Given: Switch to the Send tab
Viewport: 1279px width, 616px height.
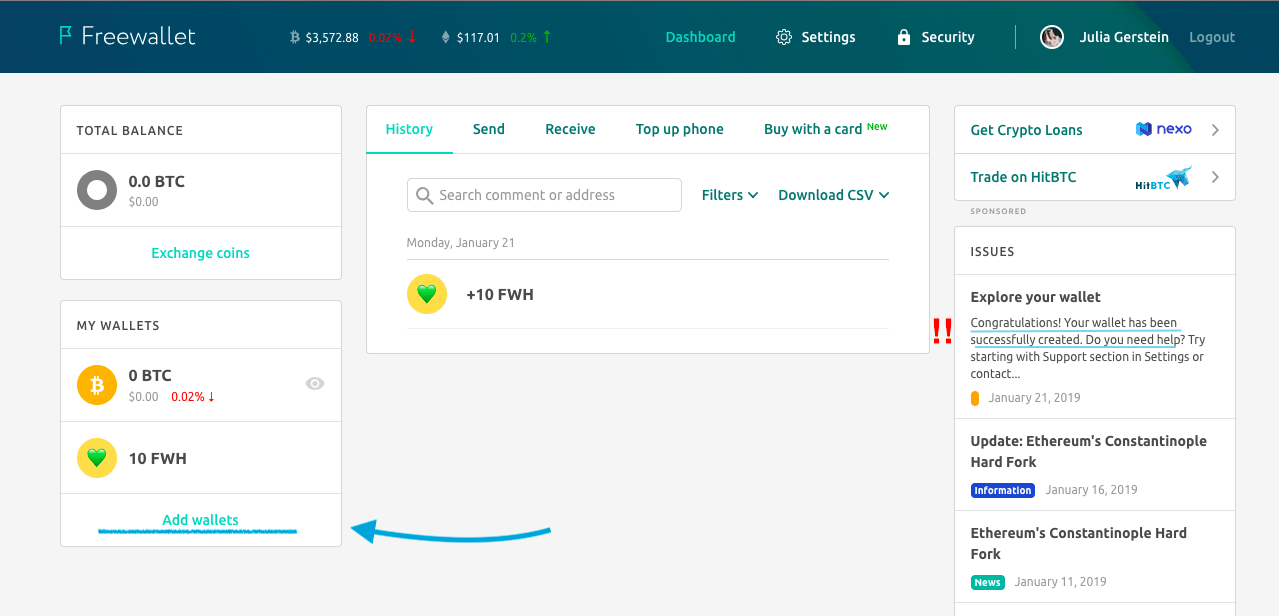Looking at the screenshot, I should pyautogui.click(x=488, y=129).
